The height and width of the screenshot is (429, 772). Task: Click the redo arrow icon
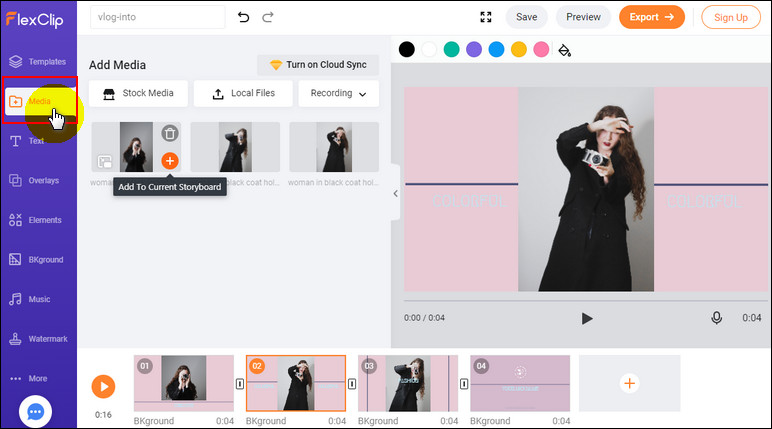tap(267, 17)
